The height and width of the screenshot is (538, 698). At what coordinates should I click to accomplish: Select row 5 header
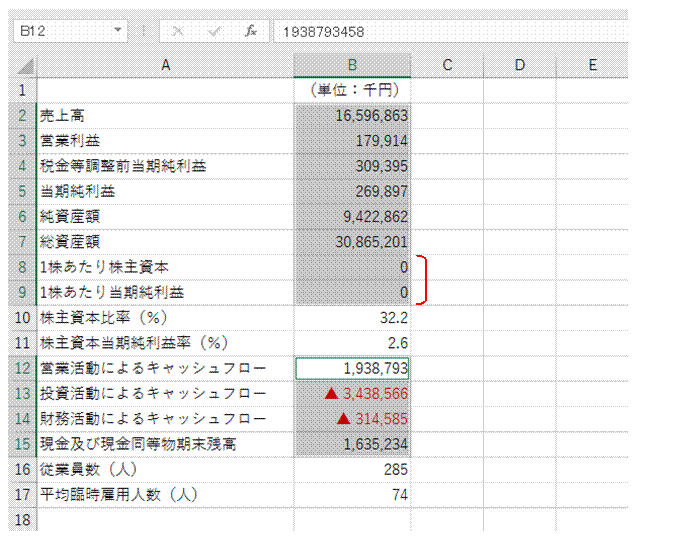22,191
